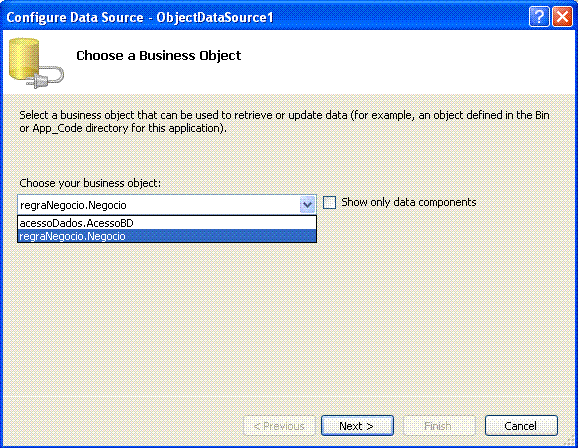Click the yellow database plug icon
The height and width of the screenshot is (448, 578).
pos(36,63)
